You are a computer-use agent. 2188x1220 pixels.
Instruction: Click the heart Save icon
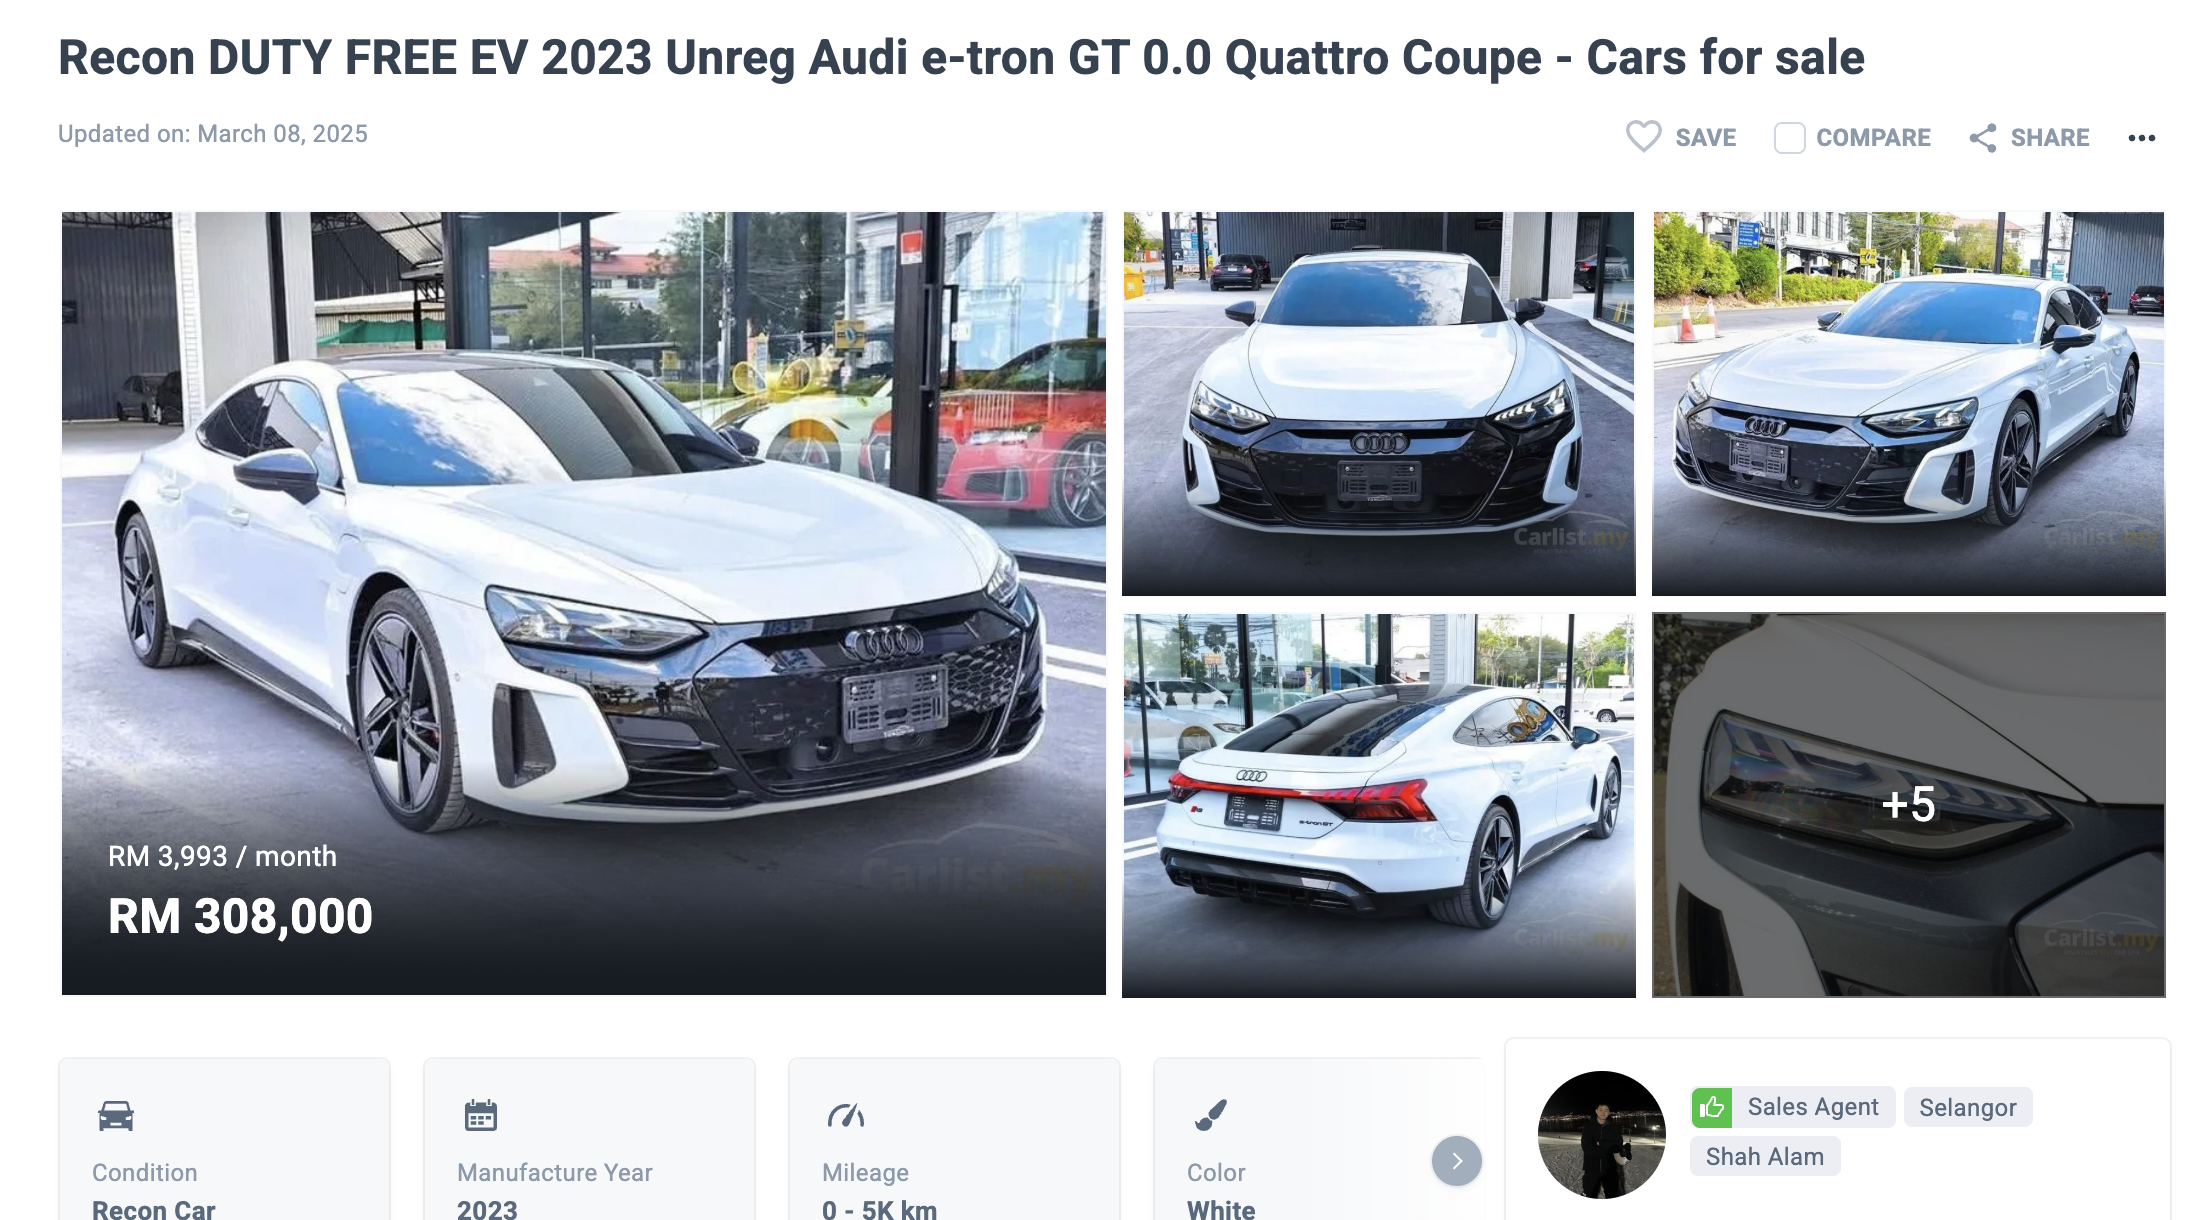tap(1643, 137)
